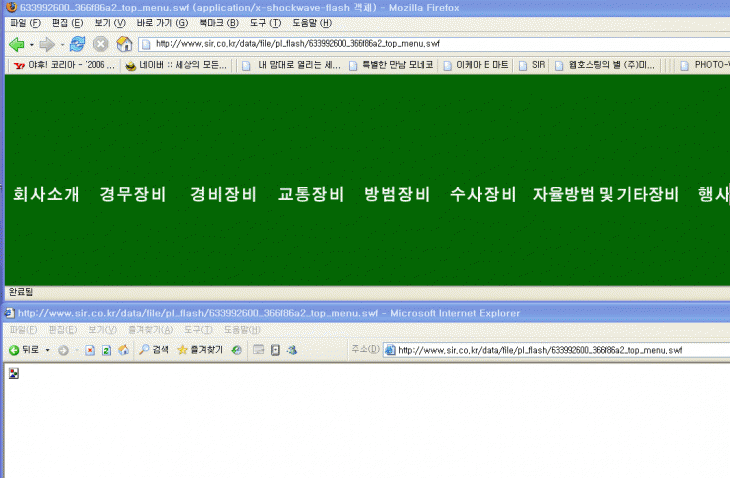Click 회사소개 in the flash menu

46,195
